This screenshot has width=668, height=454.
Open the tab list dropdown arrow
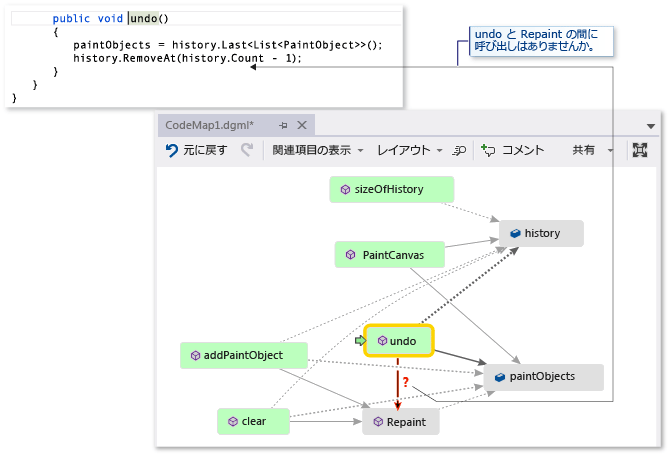coord(651,126)
